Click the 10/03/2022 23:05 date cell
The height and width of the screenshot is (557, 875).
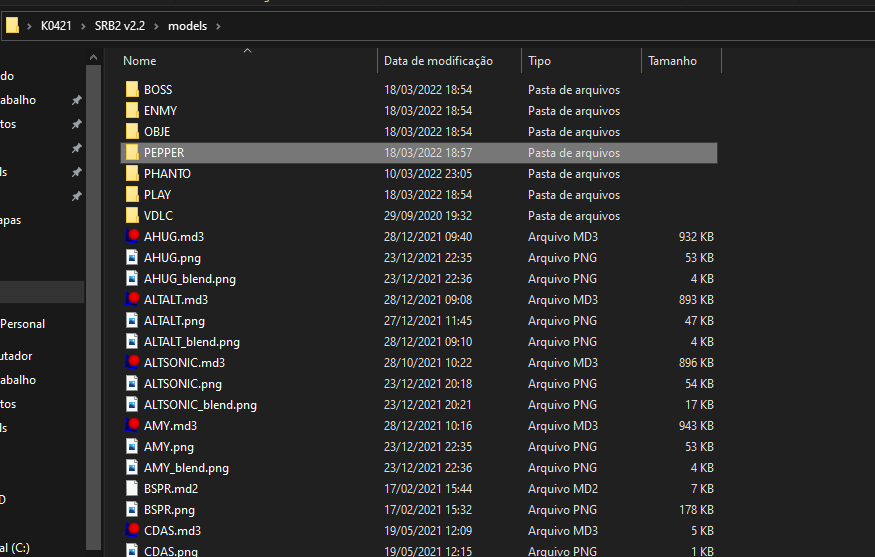point(427,174)
